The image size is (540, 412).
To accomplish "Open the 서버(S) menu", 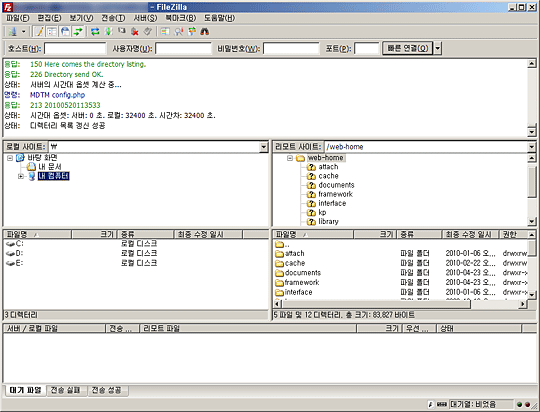I will point(145,18).
